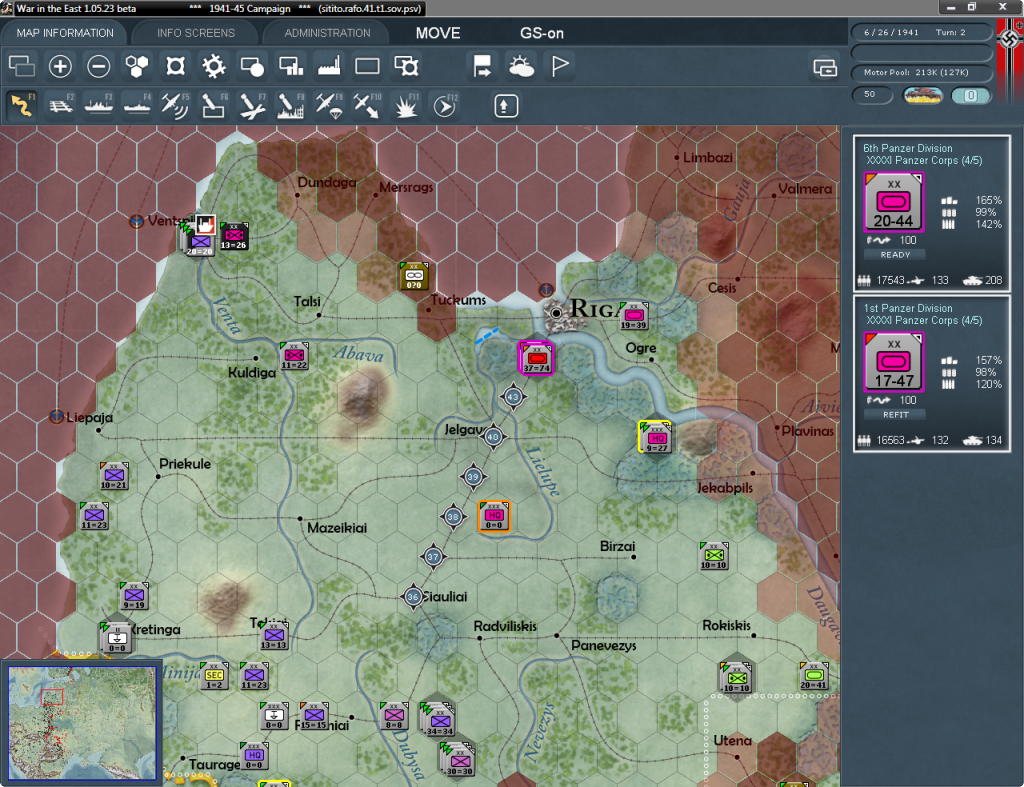The width and height of the screenshot is (1024, 787).
Task: Select the F1 move mode icon
Action: point(22,106)
